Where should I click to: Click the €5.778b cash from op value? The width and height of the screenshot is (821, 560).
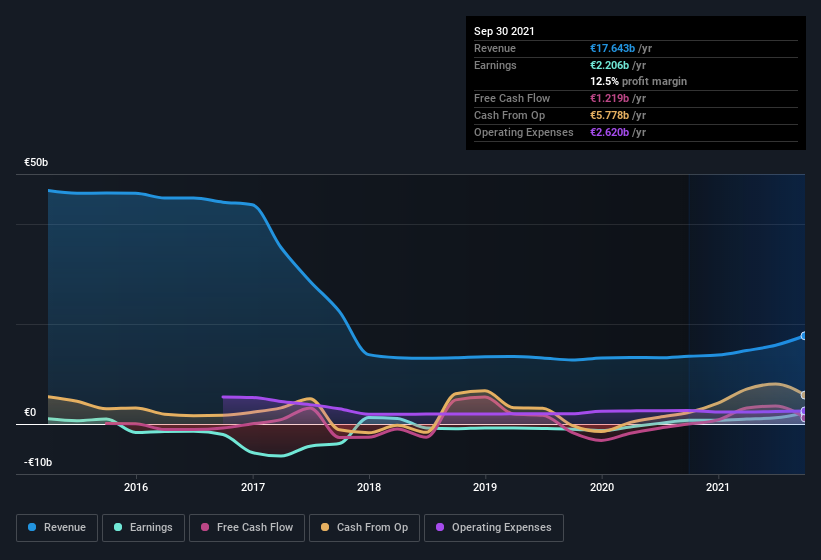pos(609,115)
